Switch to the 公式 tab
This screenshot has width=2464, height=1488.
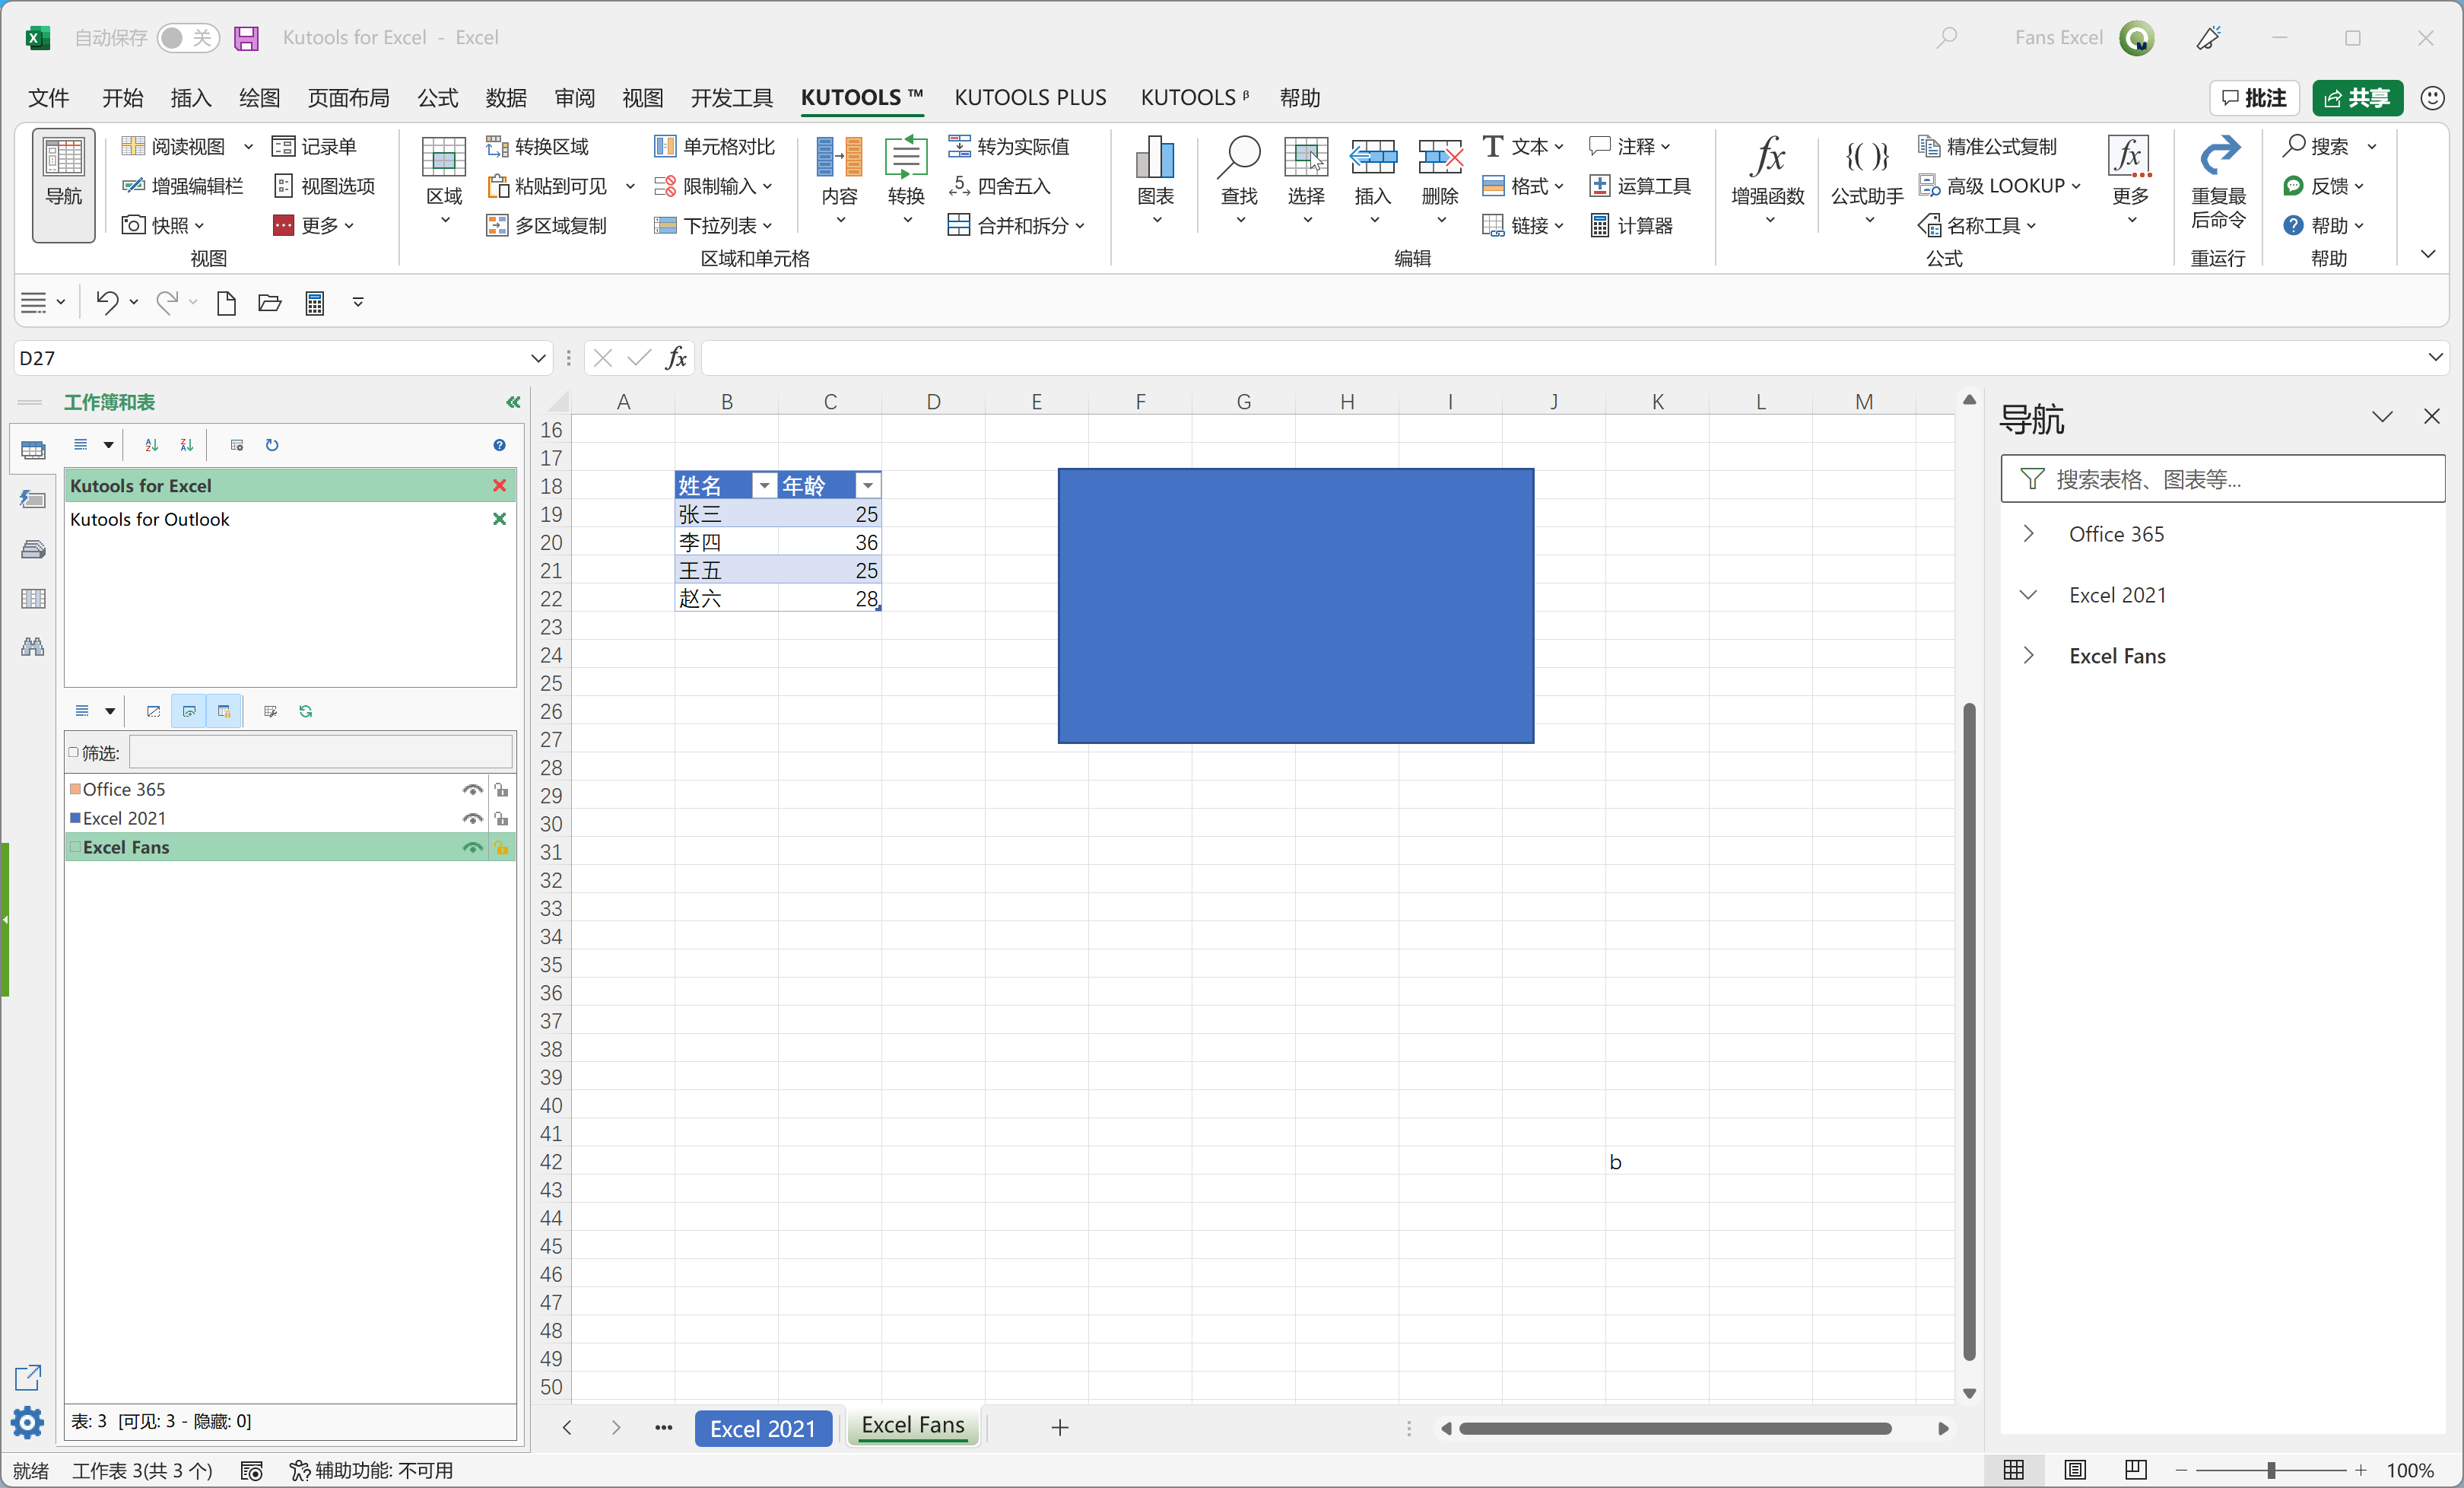coord(438,98)
